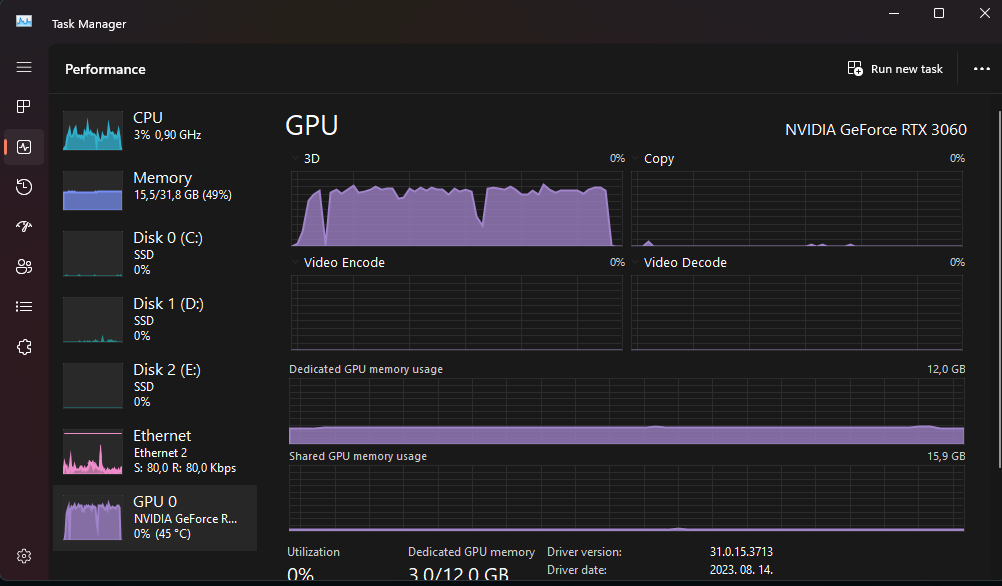
Task: Expand the Video Encode graph dropdown
Action: [295, 263]
